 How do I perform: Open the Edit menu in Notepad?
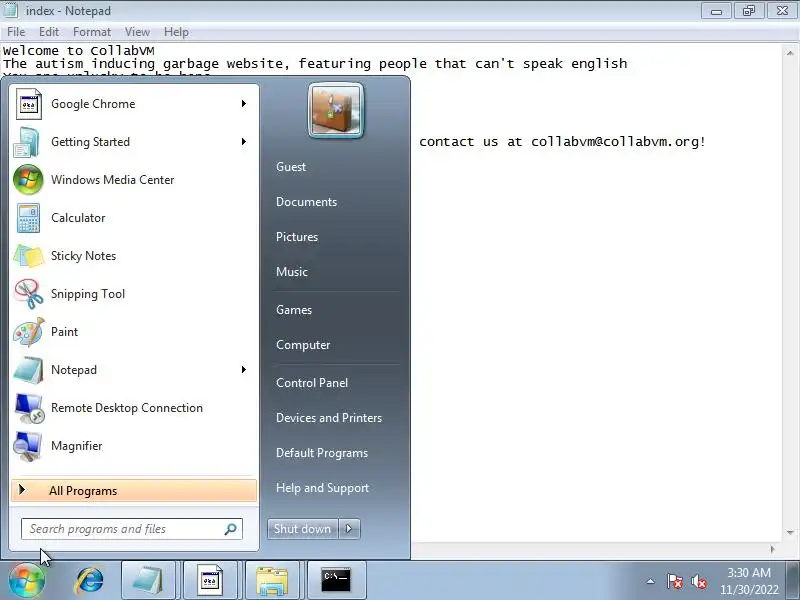tap(49, 32)
